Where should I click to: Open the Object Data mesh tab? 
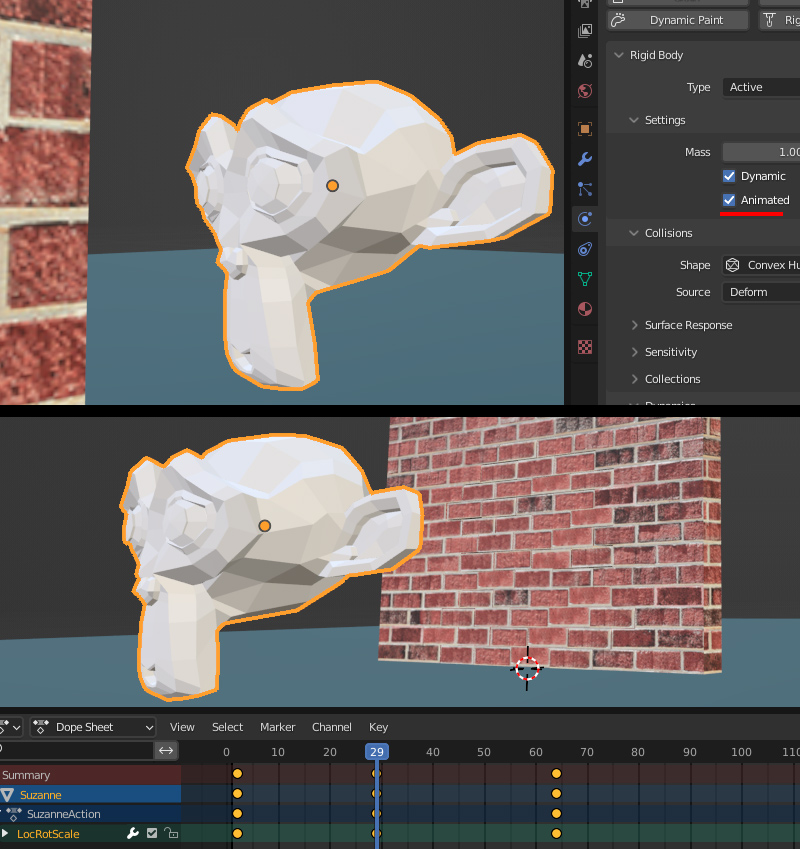pyautogui.click(x=585, y=279)
